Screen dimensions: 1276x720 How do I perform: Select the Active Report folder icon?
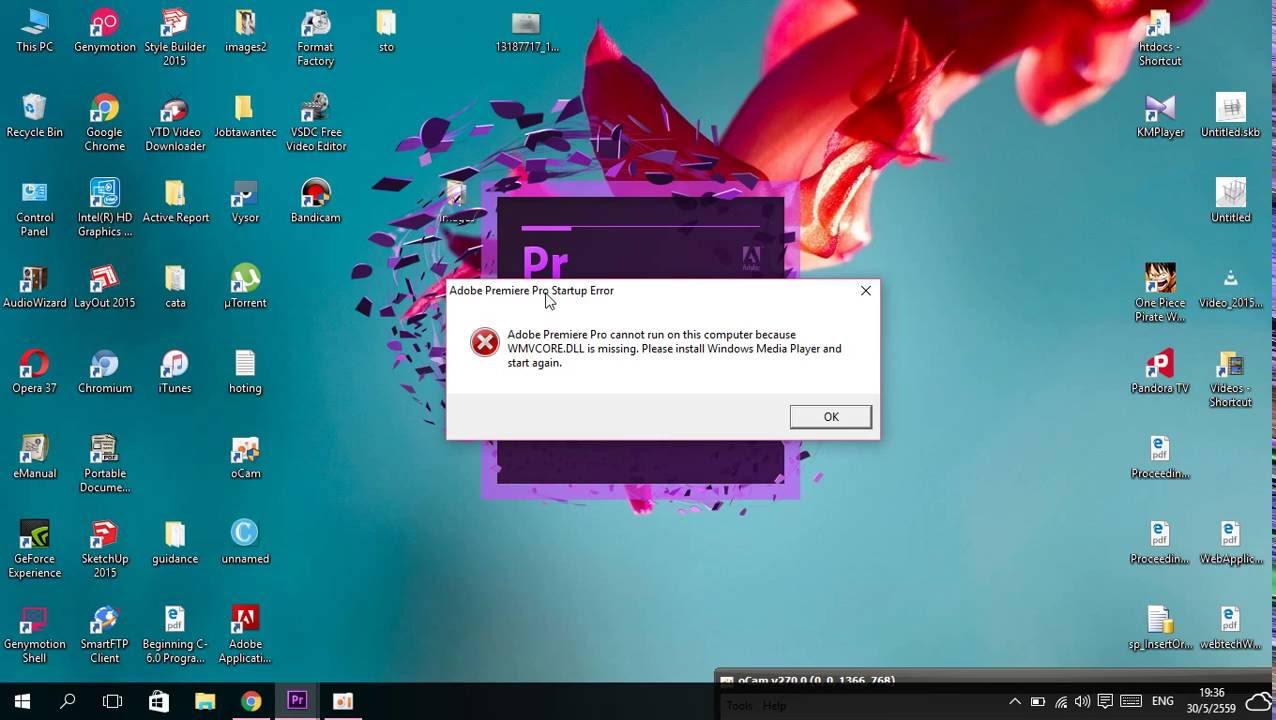click(x=175, y=202)
